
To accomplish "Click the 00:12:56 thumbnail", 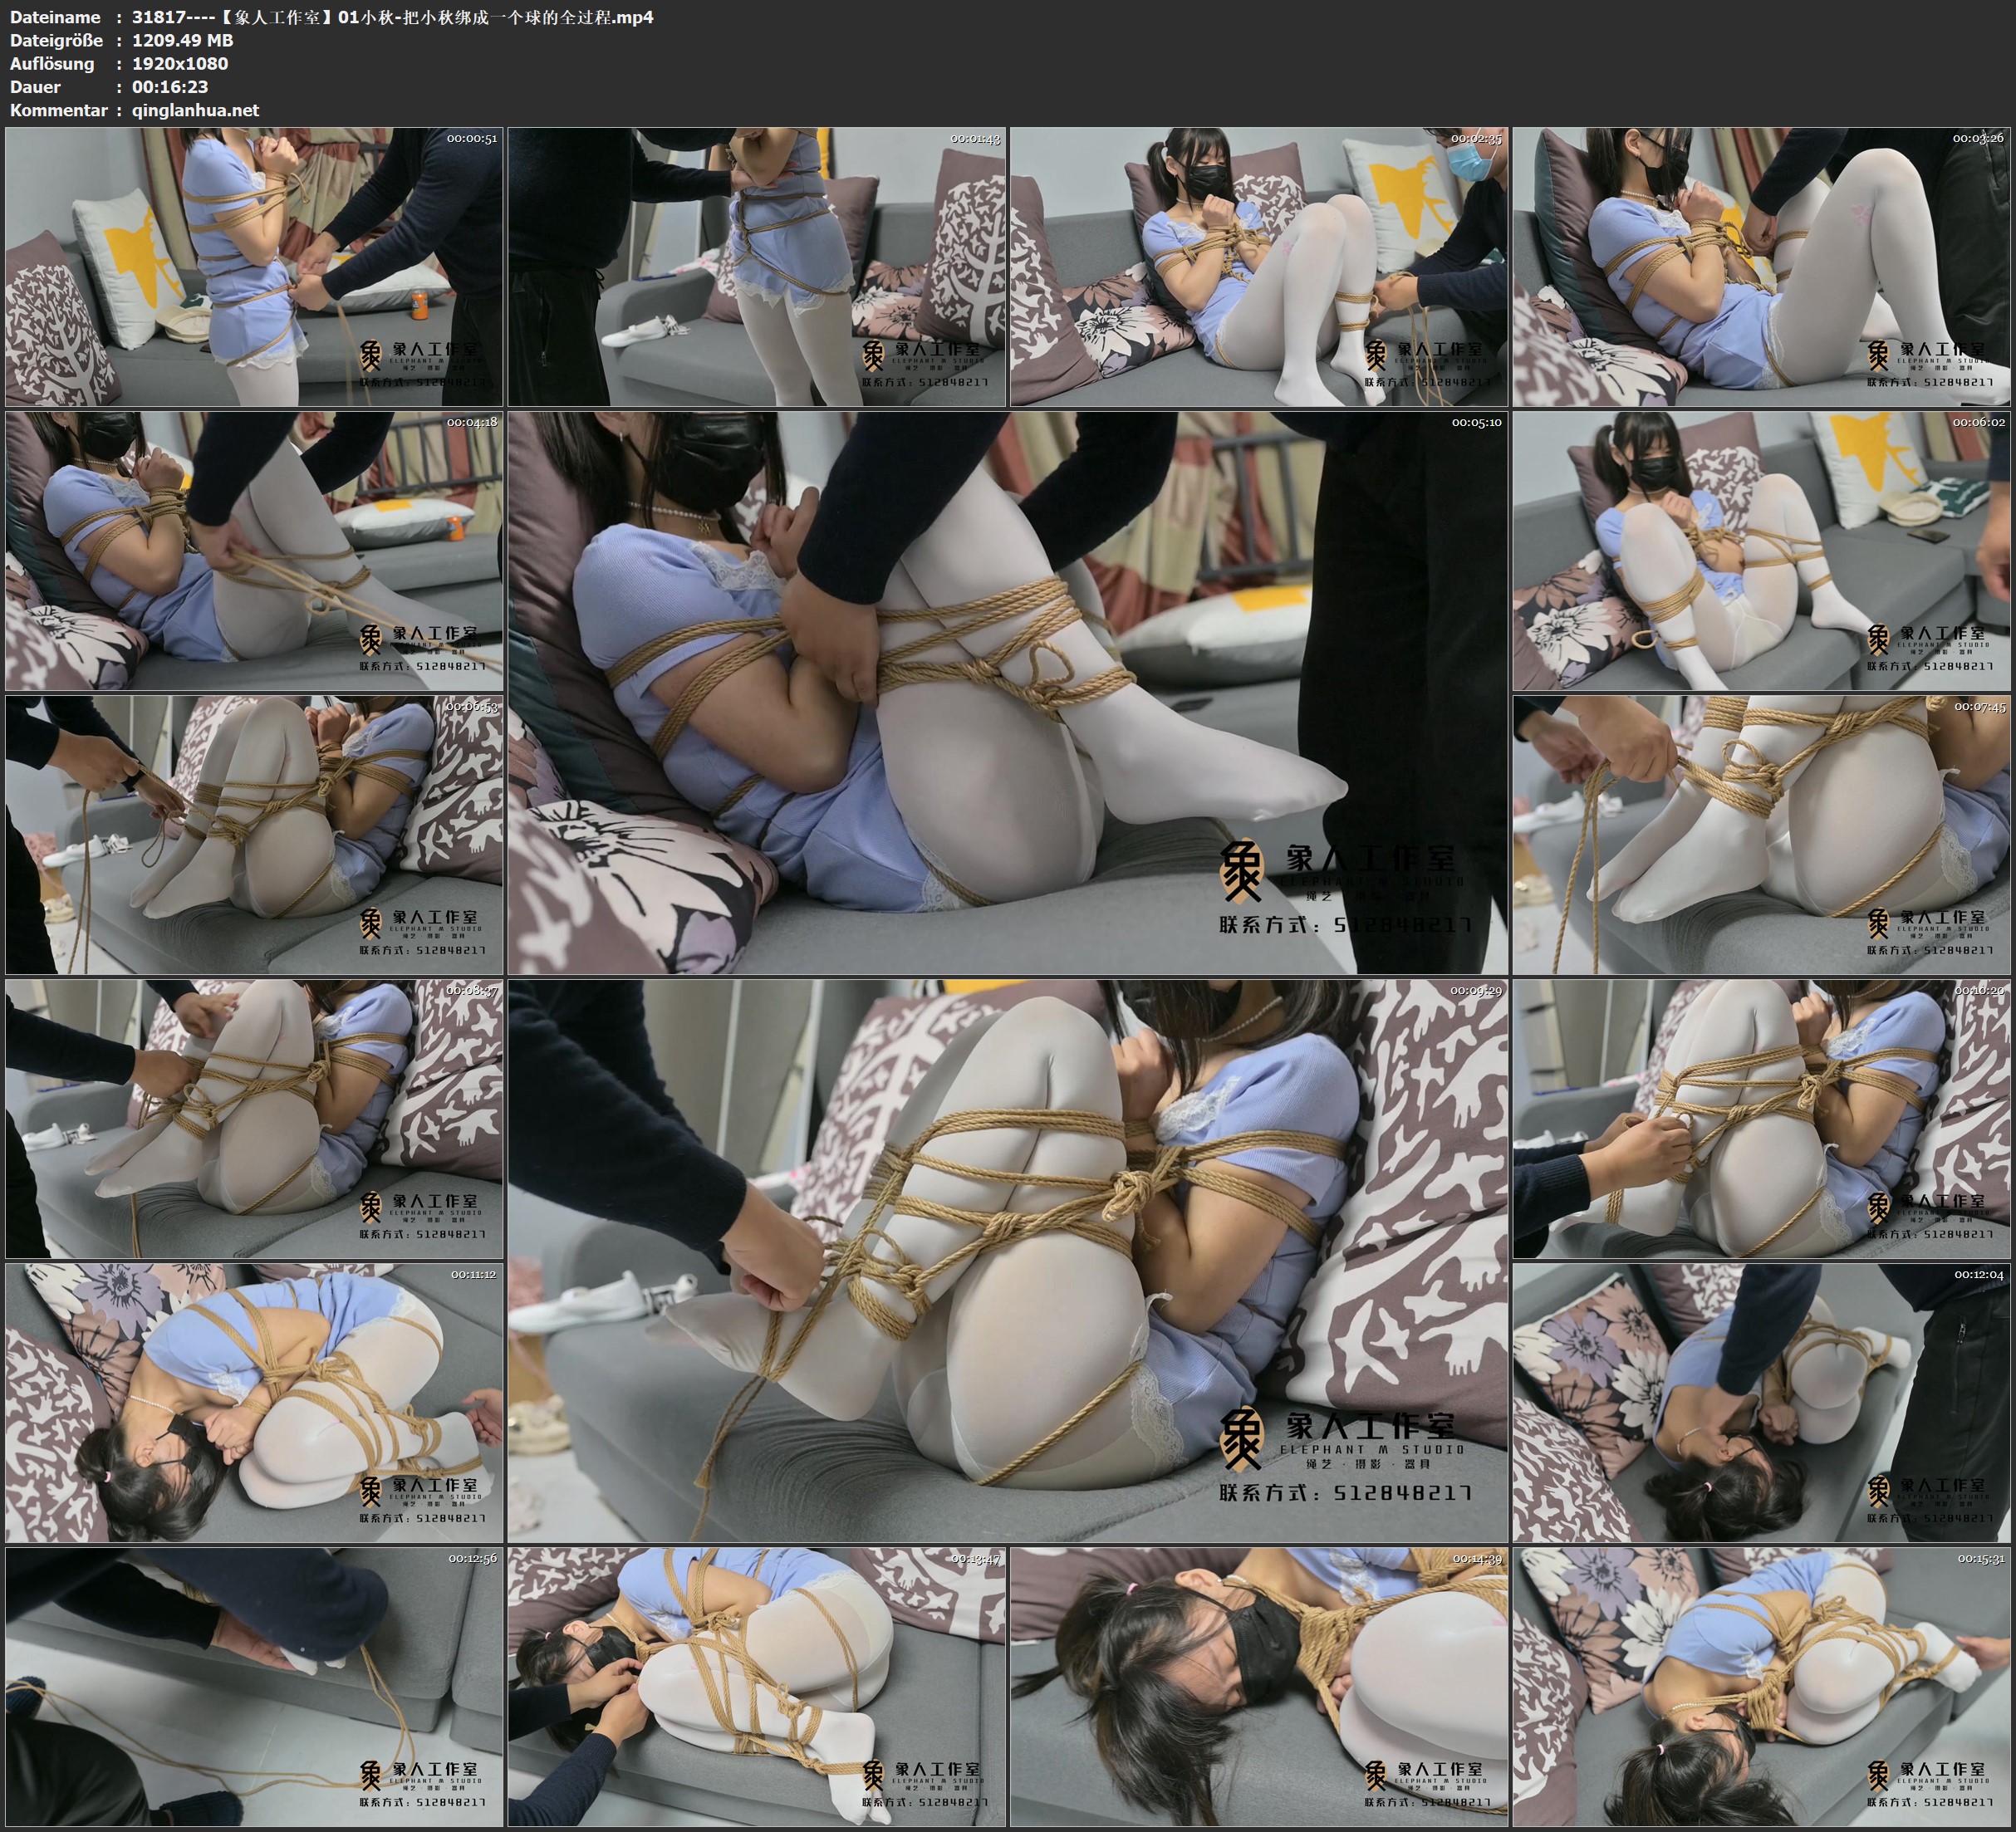I will [254, 1687].
